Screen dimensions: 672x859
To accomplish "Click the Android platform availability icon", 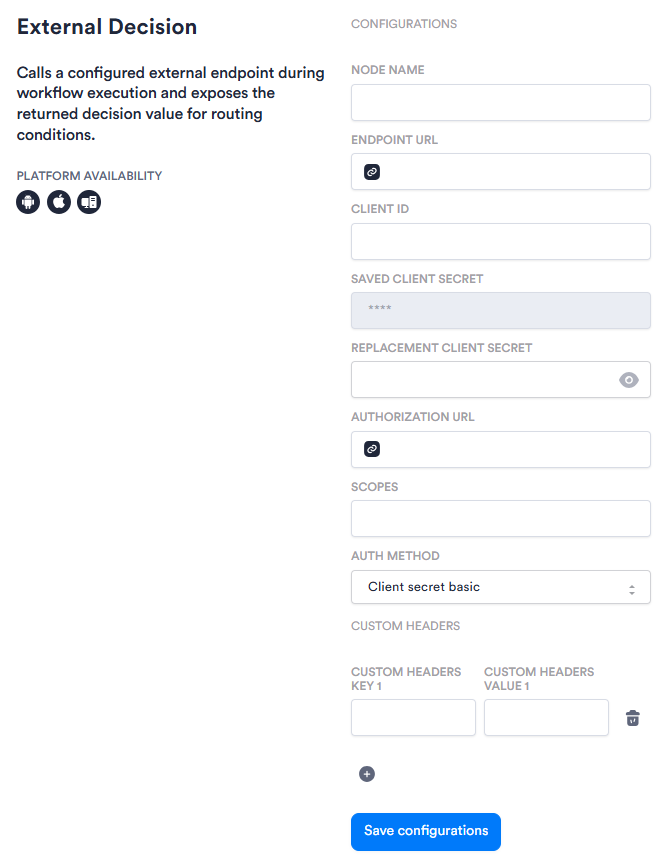I will pos(28,202).
